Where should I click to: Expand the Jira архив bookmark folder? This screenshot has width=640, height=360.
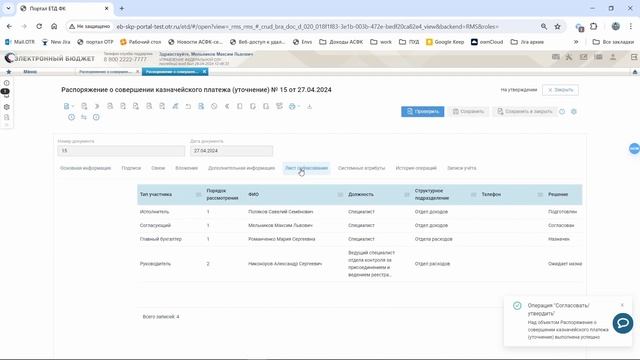coord(527,42)
